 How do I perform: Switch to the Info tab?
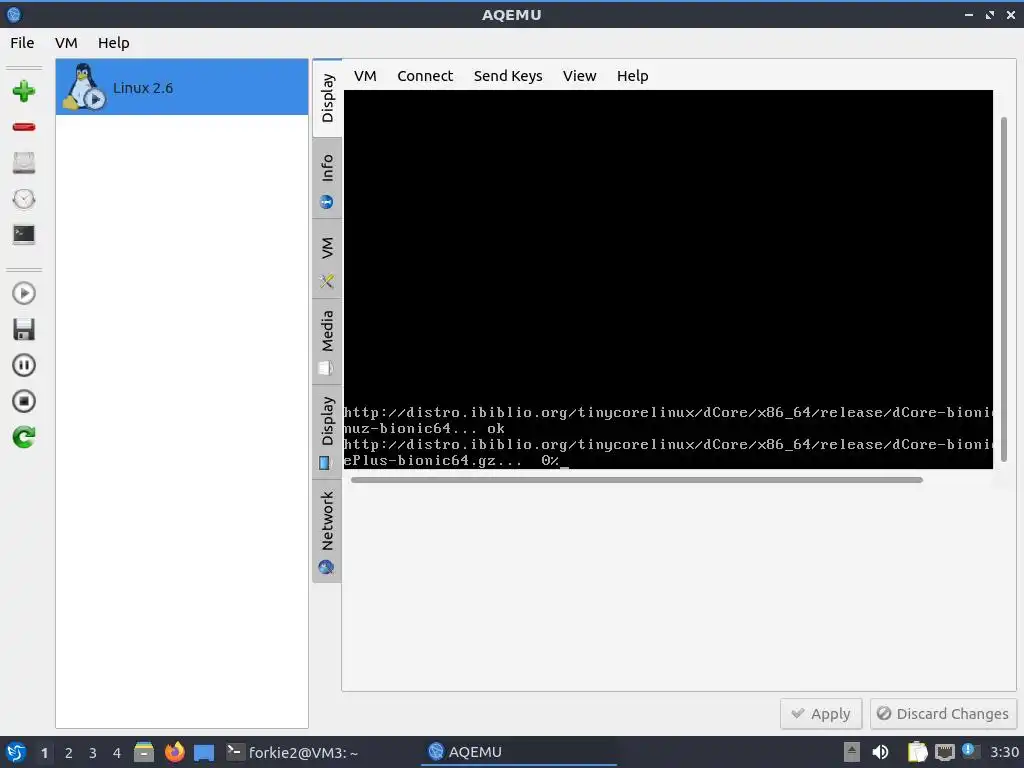pyautogui.click(x=327, y=178)
